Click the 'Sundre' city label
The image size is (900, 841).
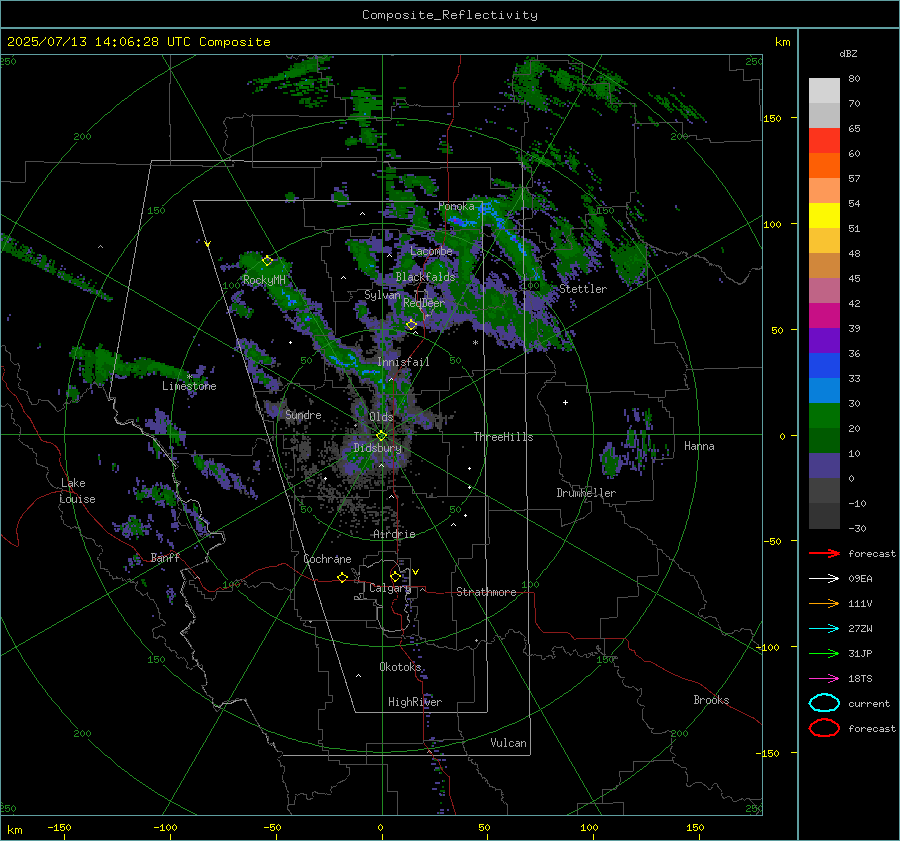pyautogui.click(x=303, y=414)
